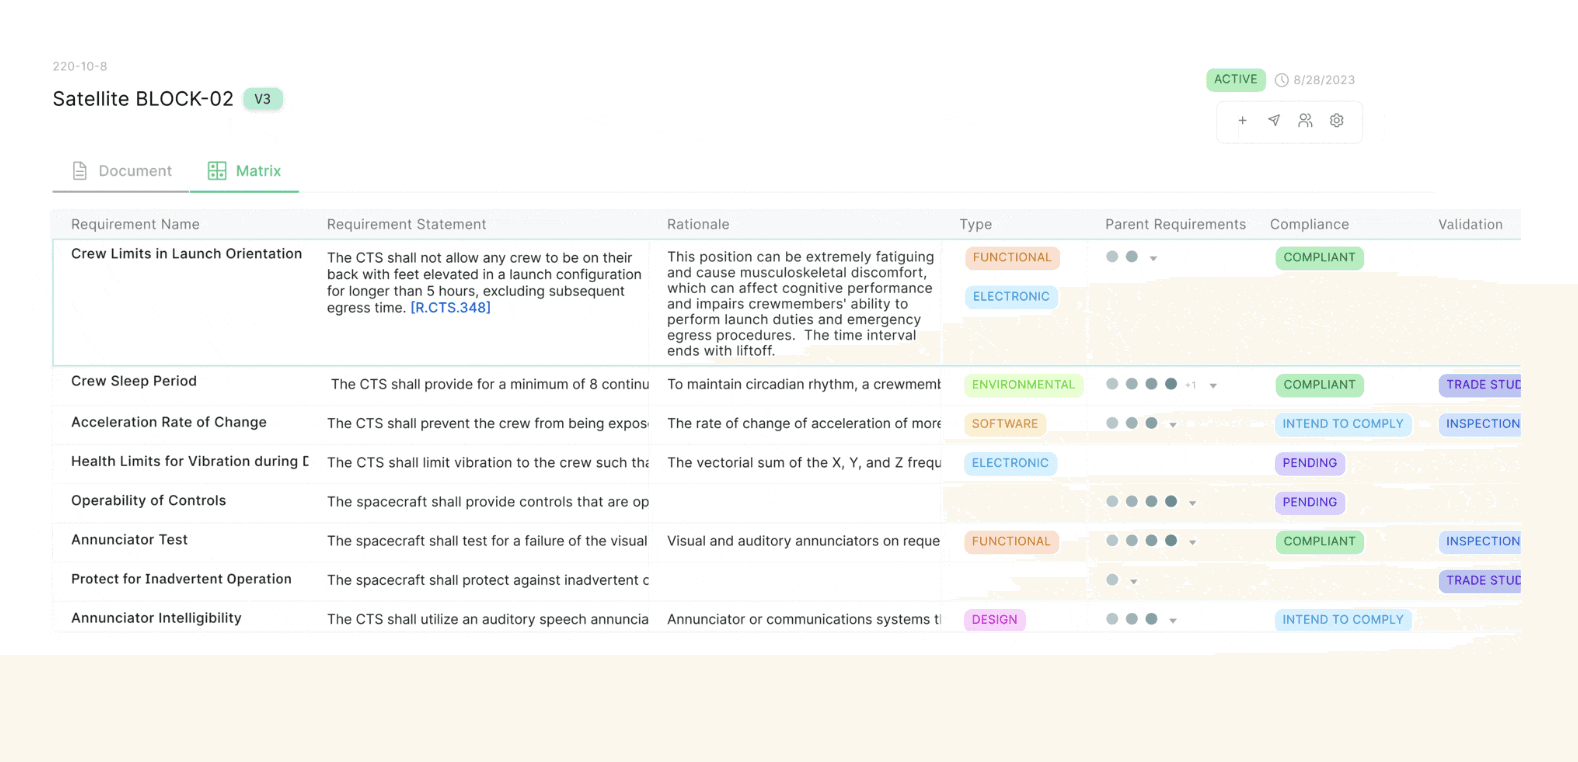
Task: Click TRADE STUDY tag in Crew Sleep Period row
Action: point(1480,384)
